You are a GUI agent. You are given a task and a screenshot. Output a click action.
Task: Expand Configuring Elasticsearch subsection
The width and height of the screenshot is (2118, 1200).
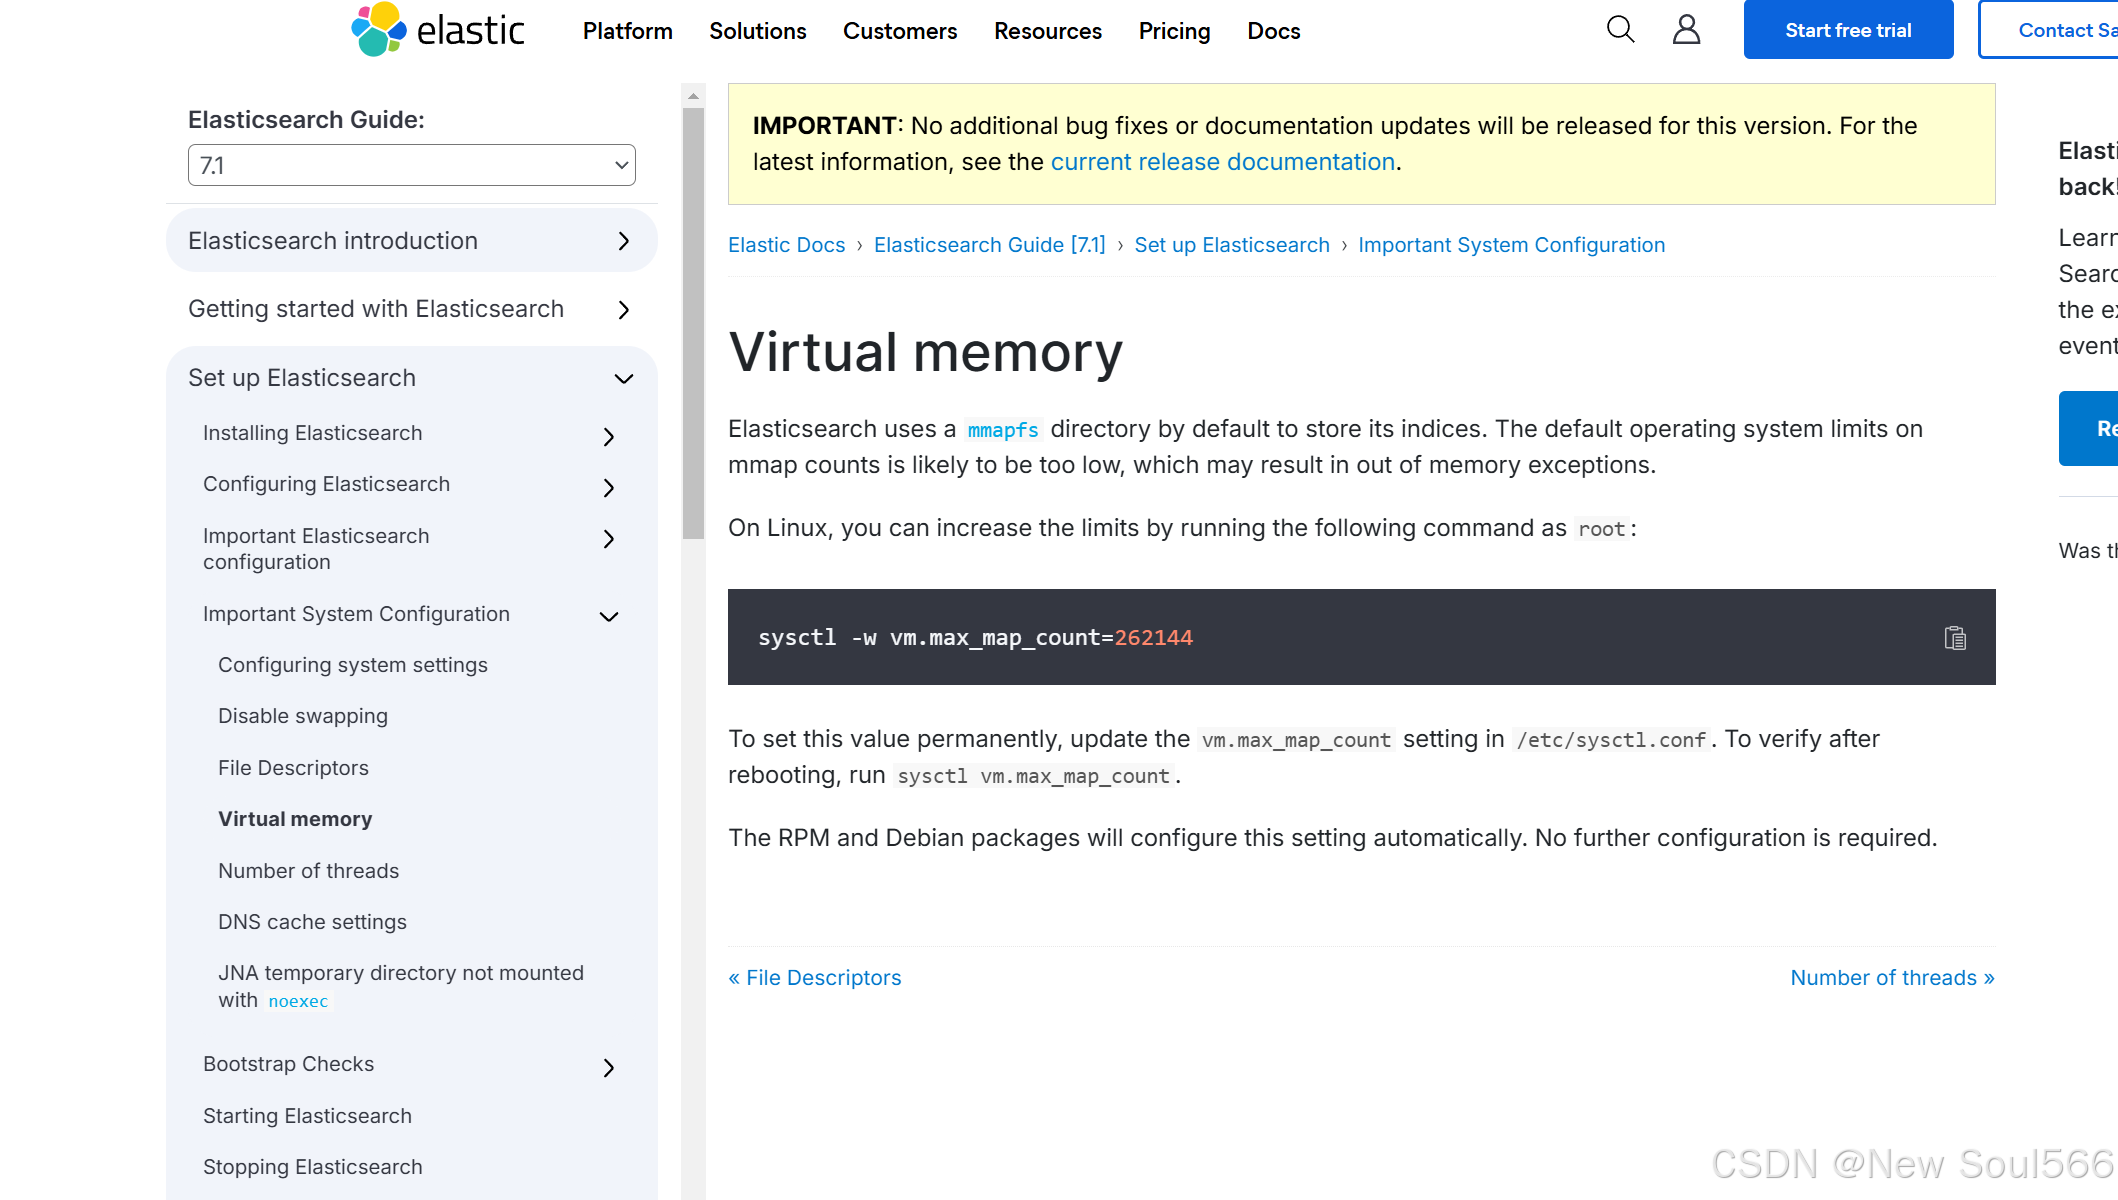click(607, 487)
